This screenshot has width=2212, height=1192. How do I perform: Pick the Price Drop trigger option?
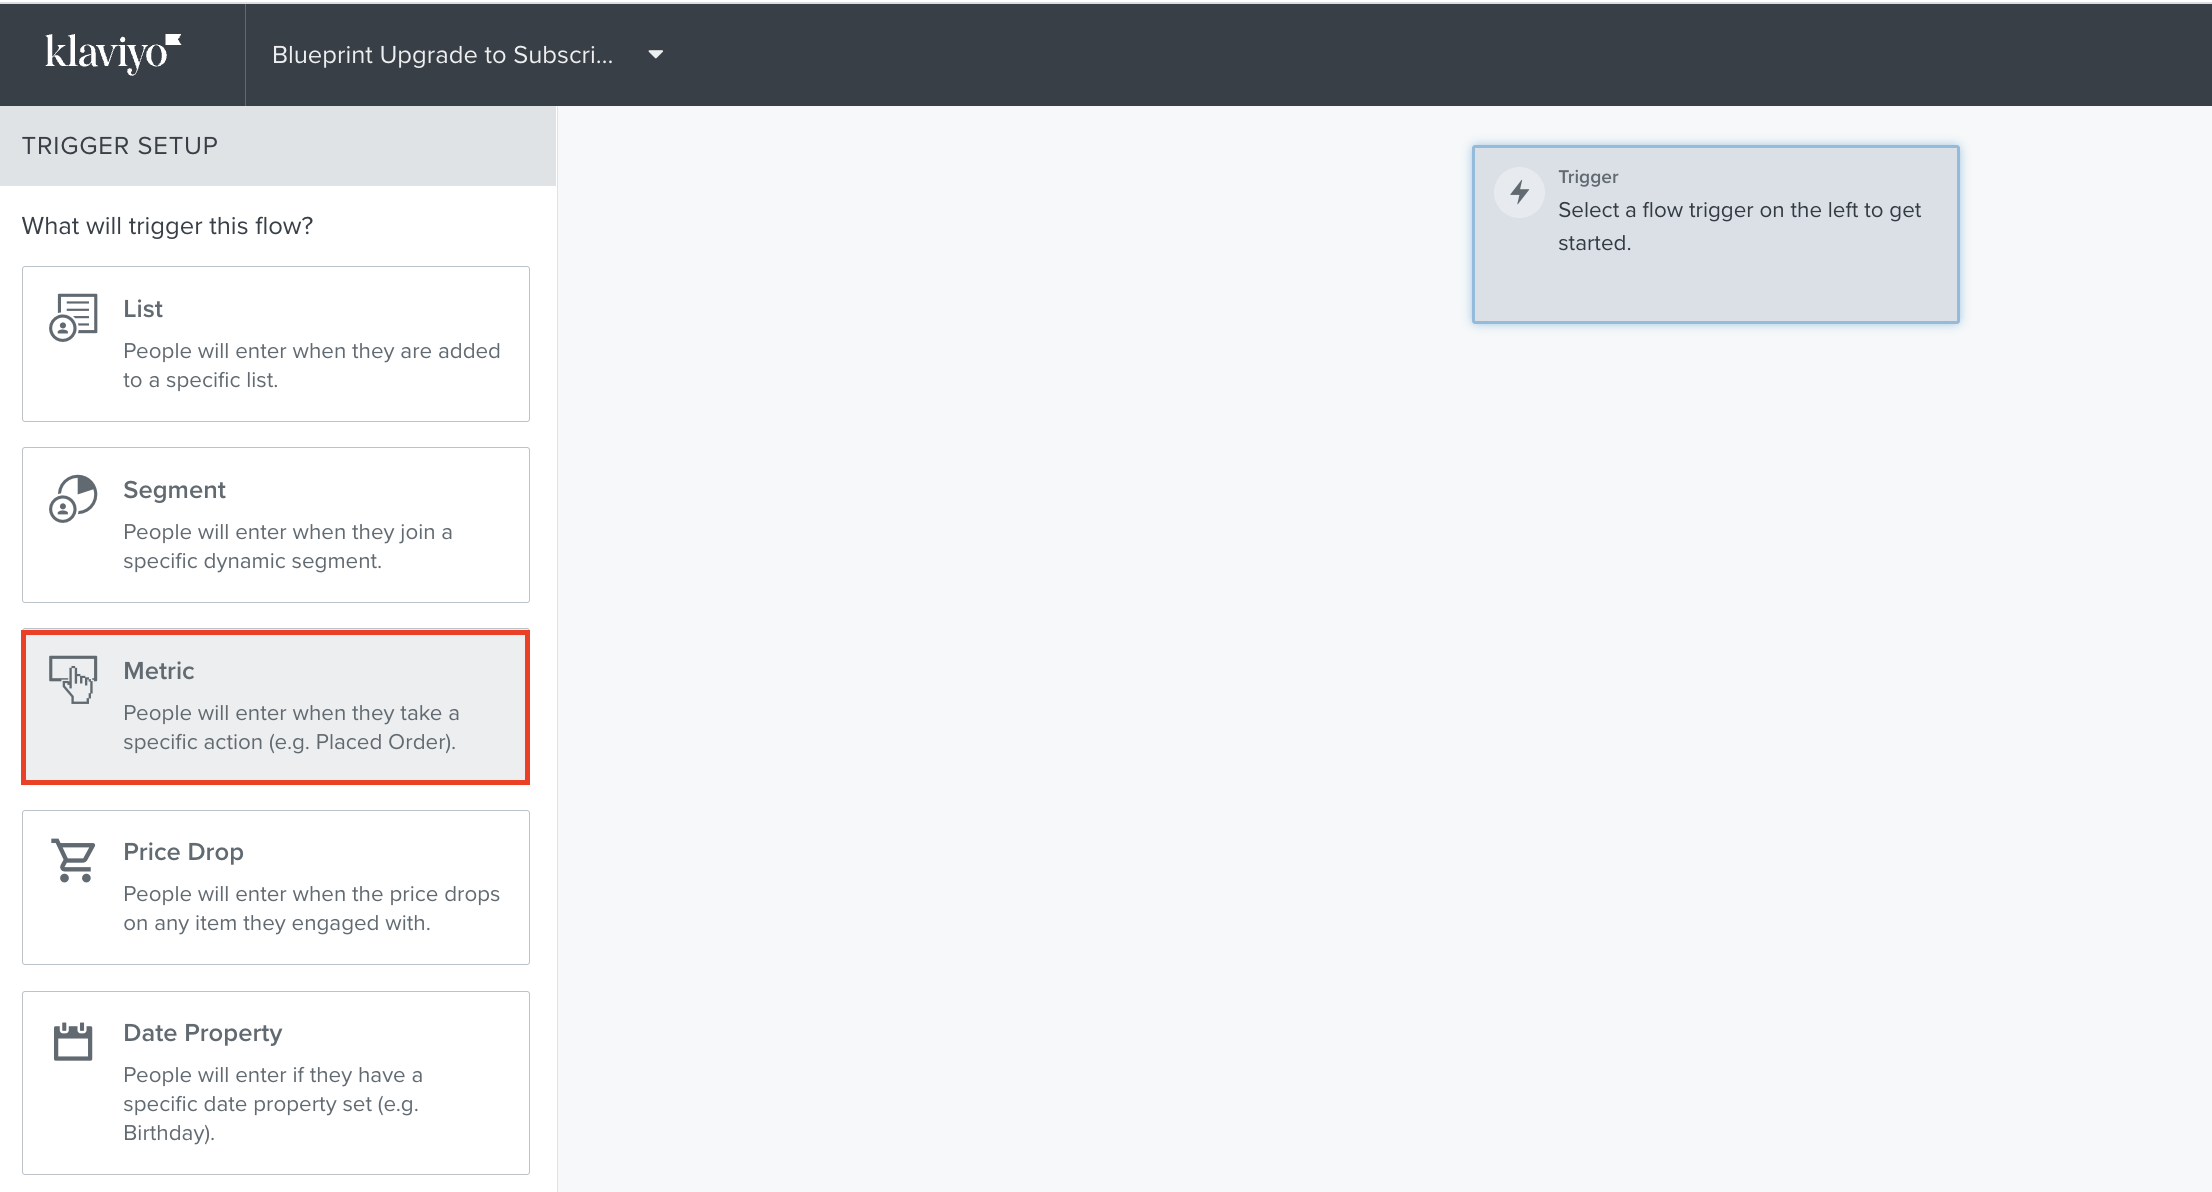tap(276, 887)
